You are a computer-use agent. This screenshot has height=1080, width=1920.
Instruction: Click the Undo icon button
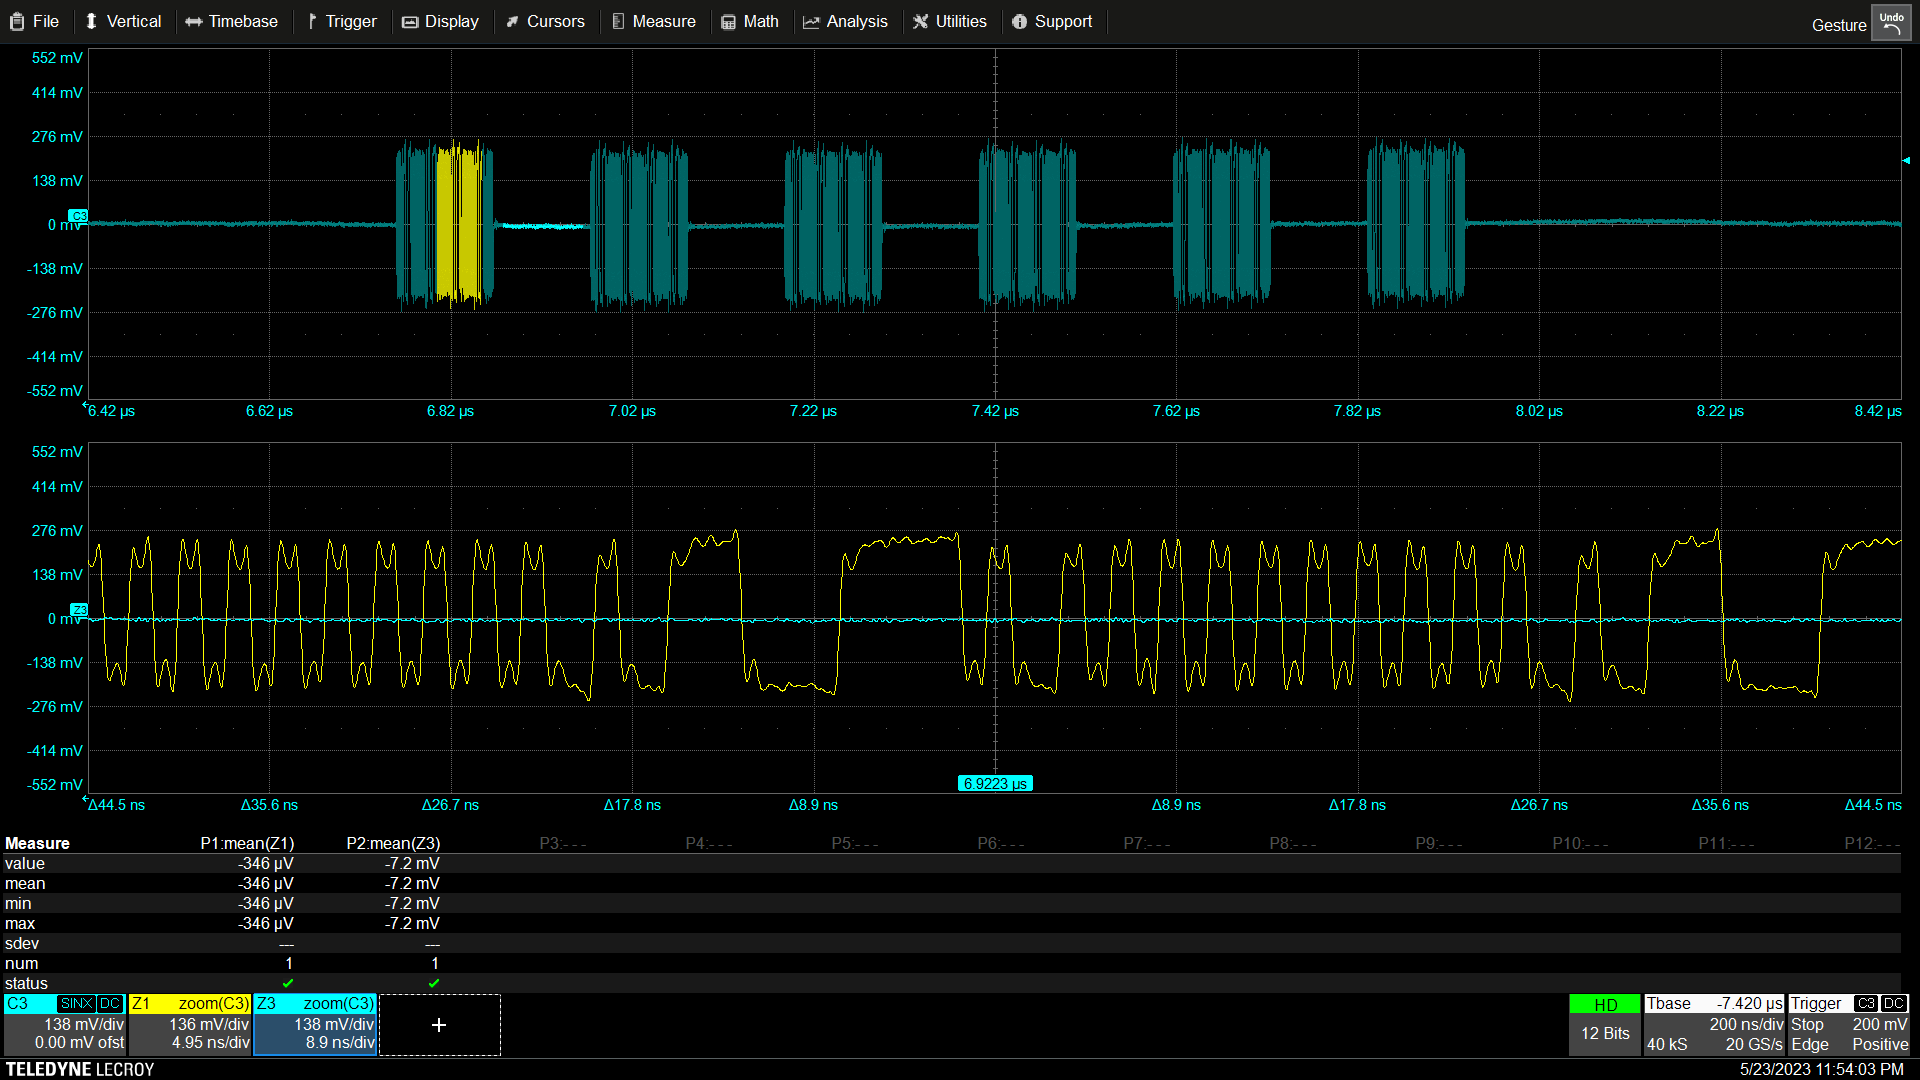[x=1891, y=23]
